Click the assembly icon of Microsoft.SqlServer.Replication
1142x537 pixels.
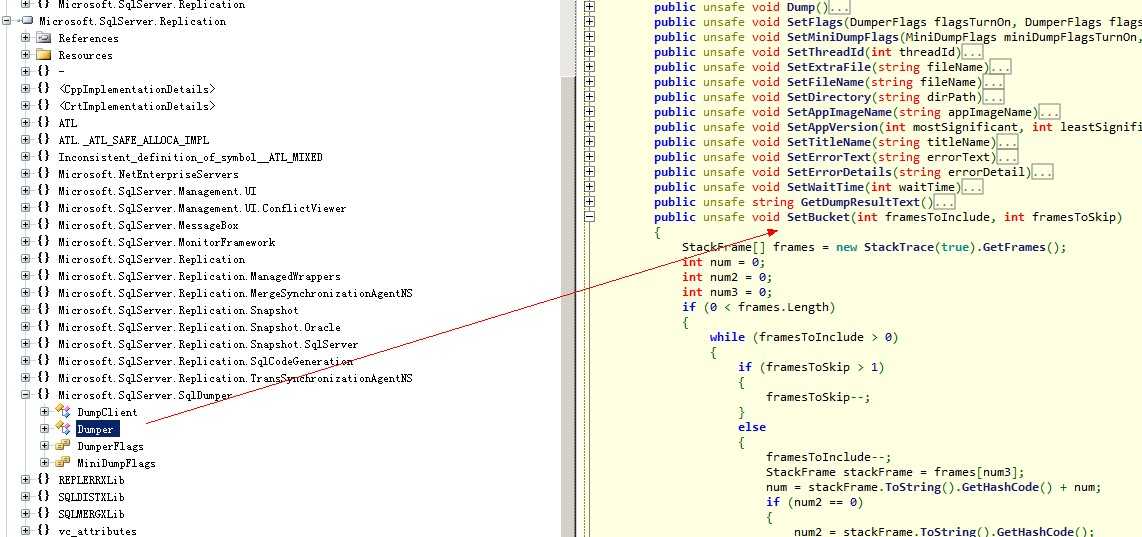click(27, 21)
